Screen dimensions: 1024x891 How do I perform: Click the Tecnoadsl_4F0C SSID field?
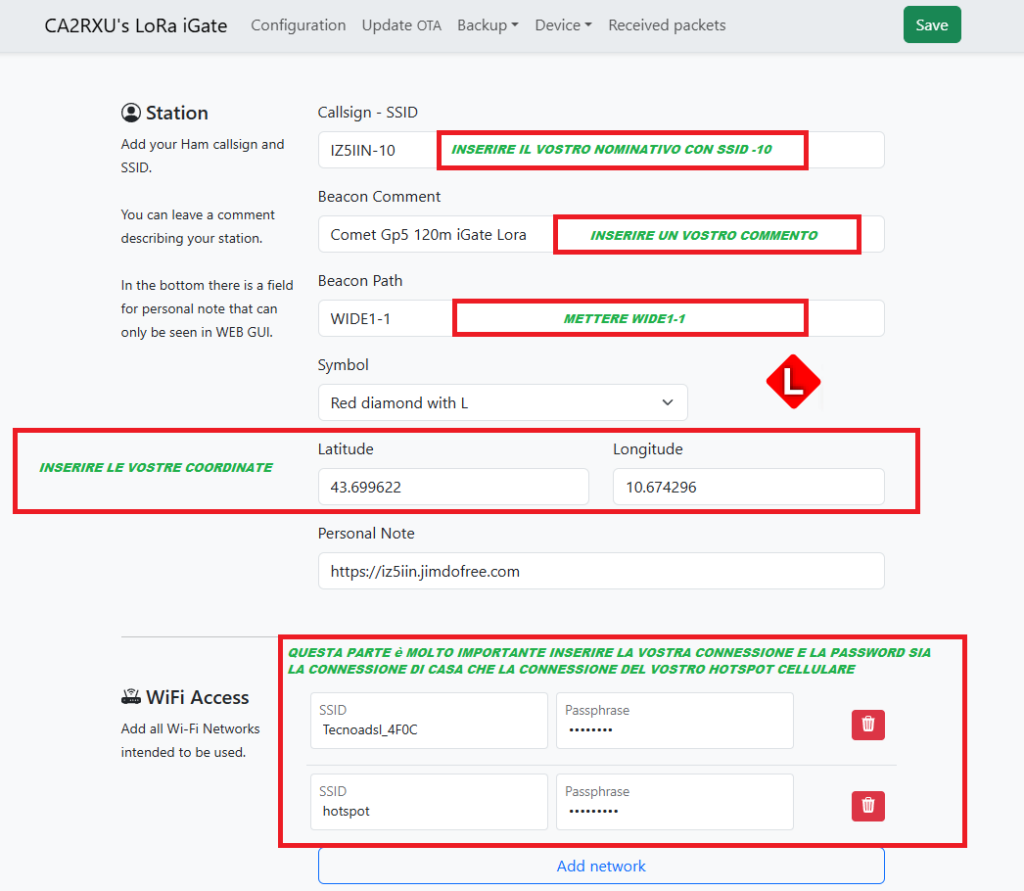(x=429, y=721)
